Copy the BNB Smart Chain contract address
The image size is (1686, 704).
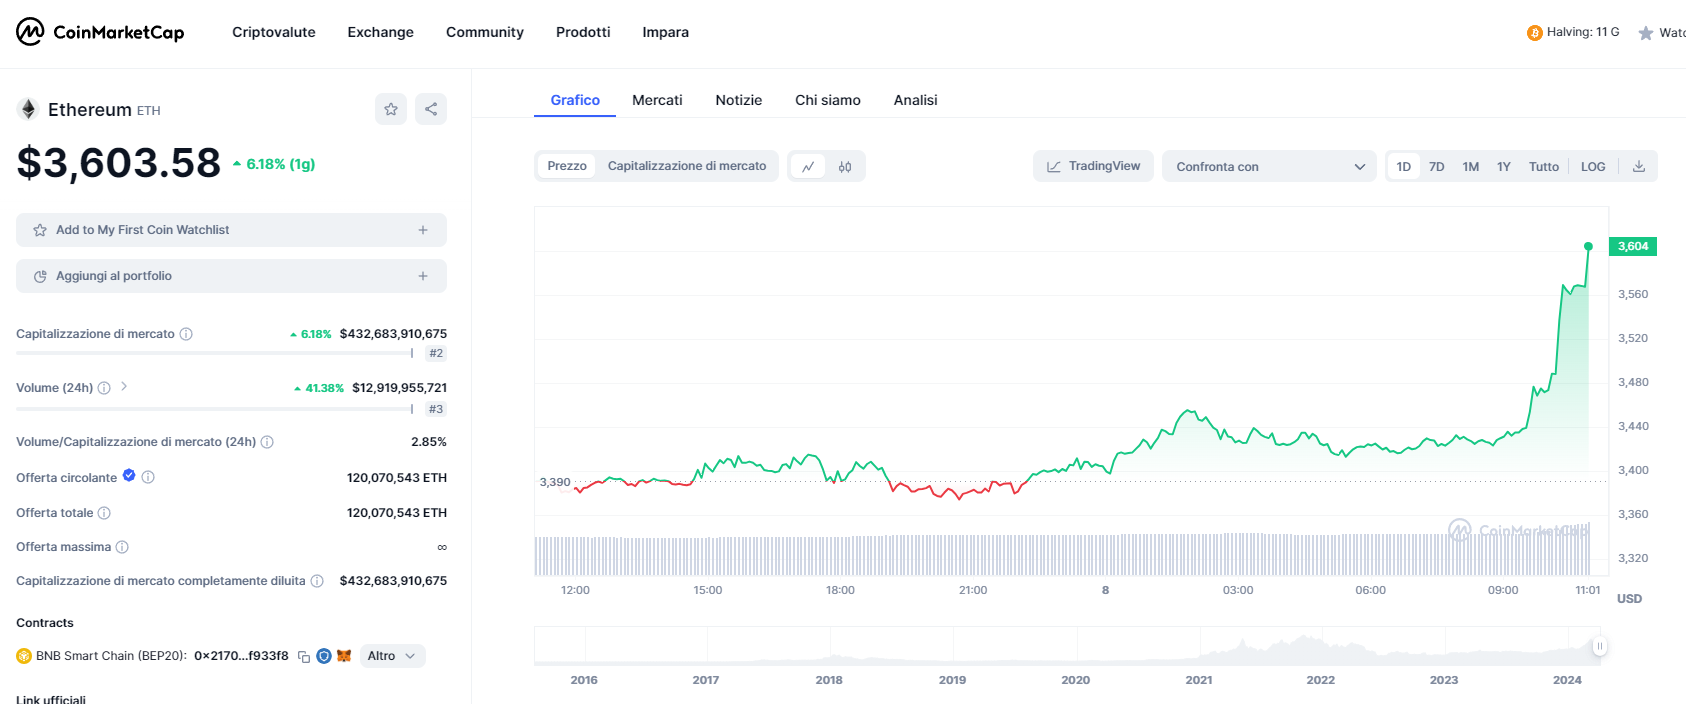coord(304,657)
